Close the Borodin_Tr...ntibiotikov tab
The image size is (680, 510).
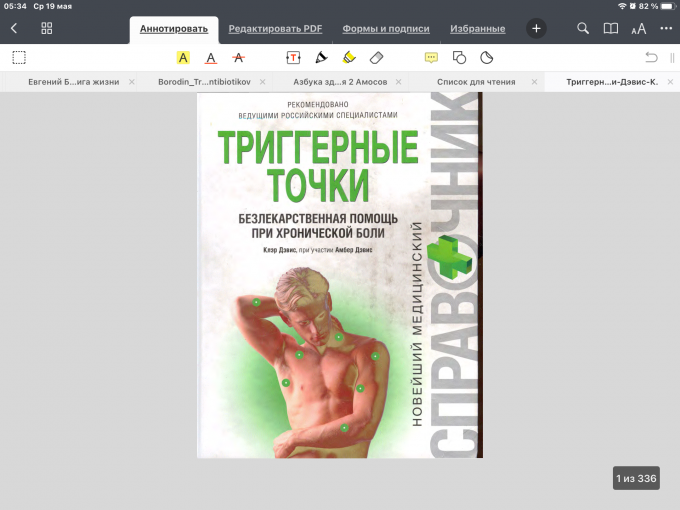262,82
